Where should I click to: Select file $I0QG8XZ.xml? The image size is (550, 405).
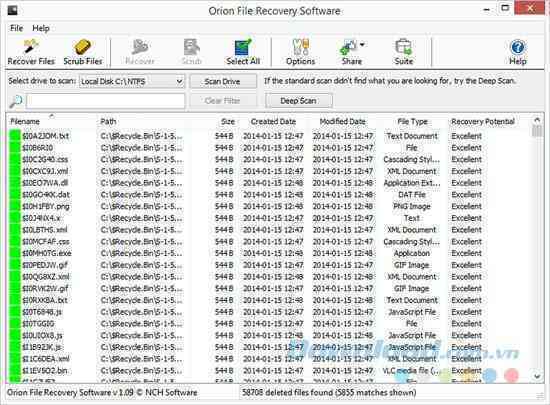46,277
